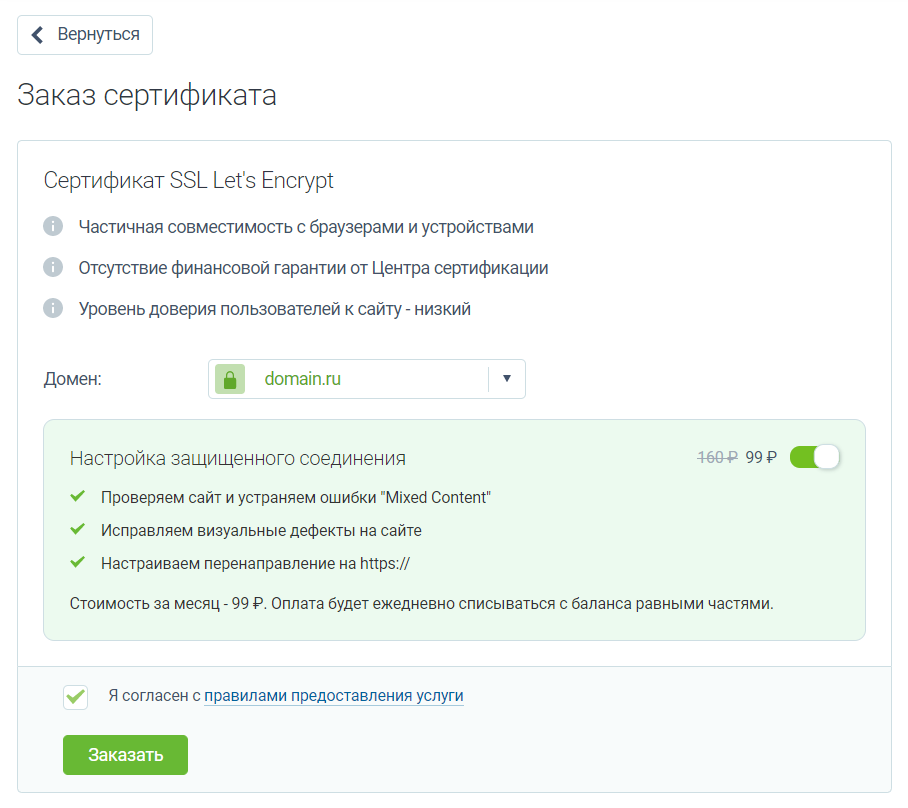This screenshot has height=808, width=908.
Task: Click the Настройка защищенного соединения title
Action: (238, 458)
